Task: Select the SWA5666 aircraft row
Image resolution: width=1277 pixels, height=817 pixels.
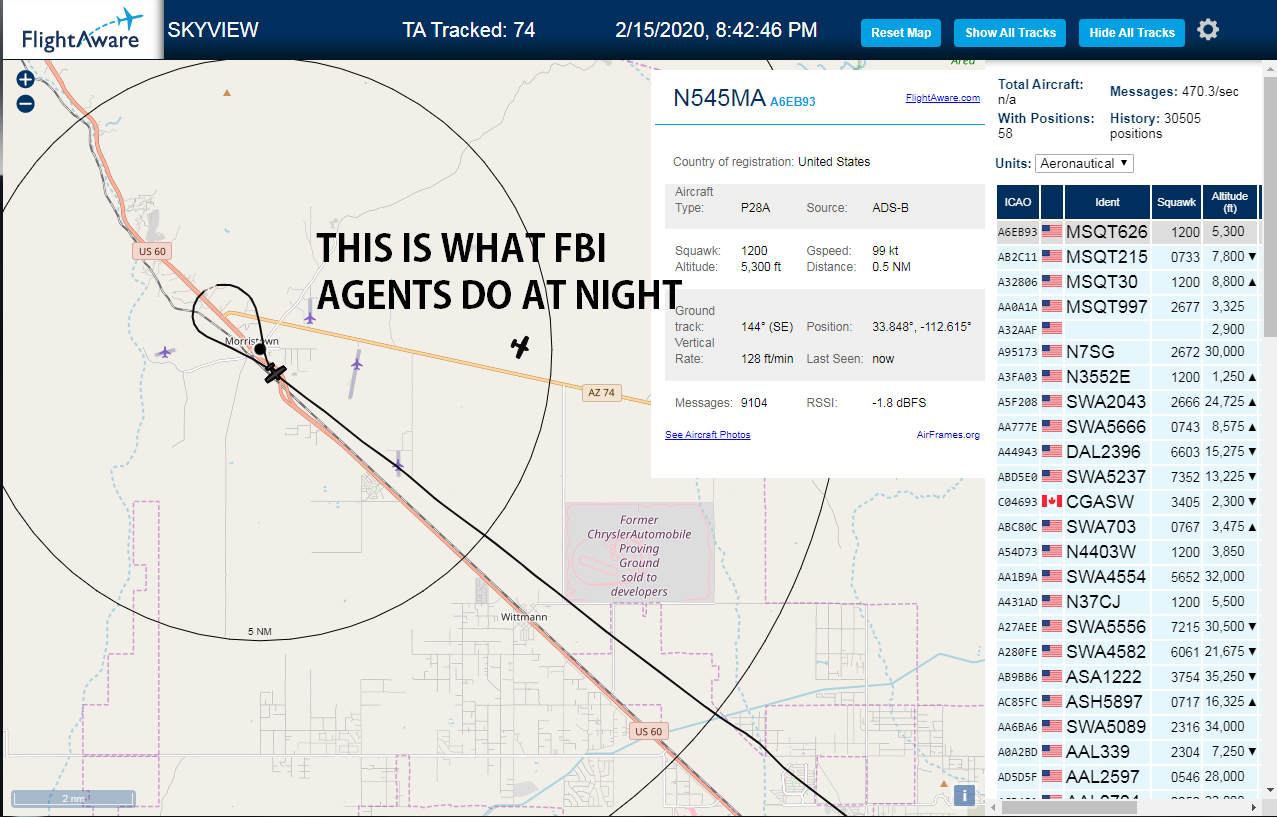Action: pyautogui.click(x=1129, y=426)
